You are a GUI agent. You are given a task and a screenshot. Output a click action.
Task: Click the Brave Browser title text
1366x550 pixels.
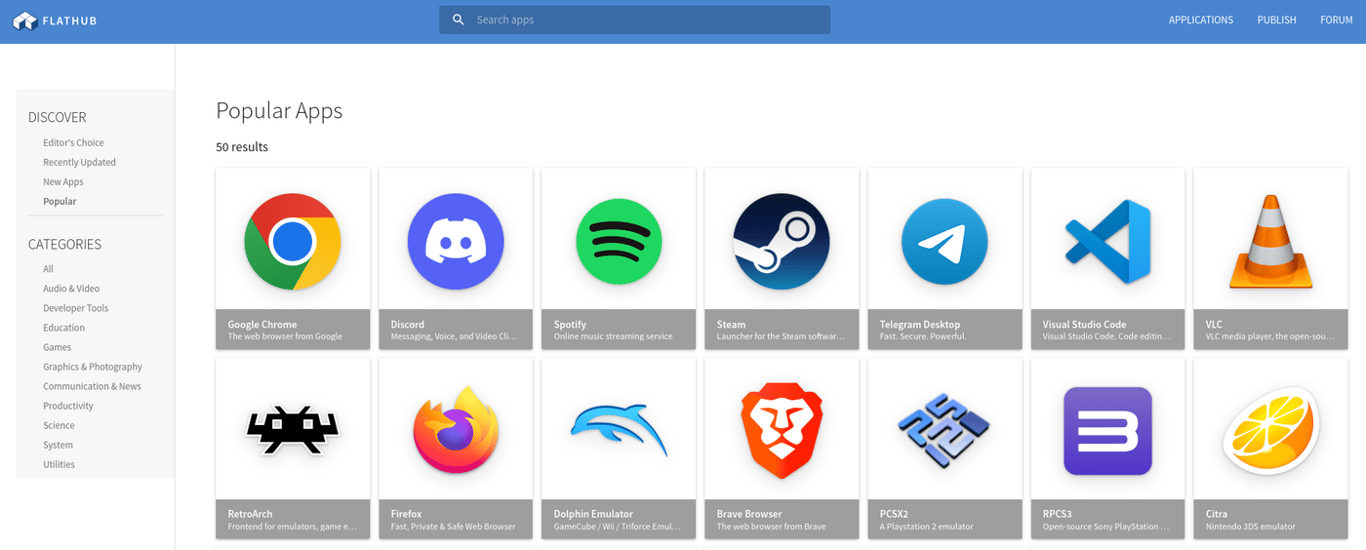pyautogui.click(x=749, y=514)
